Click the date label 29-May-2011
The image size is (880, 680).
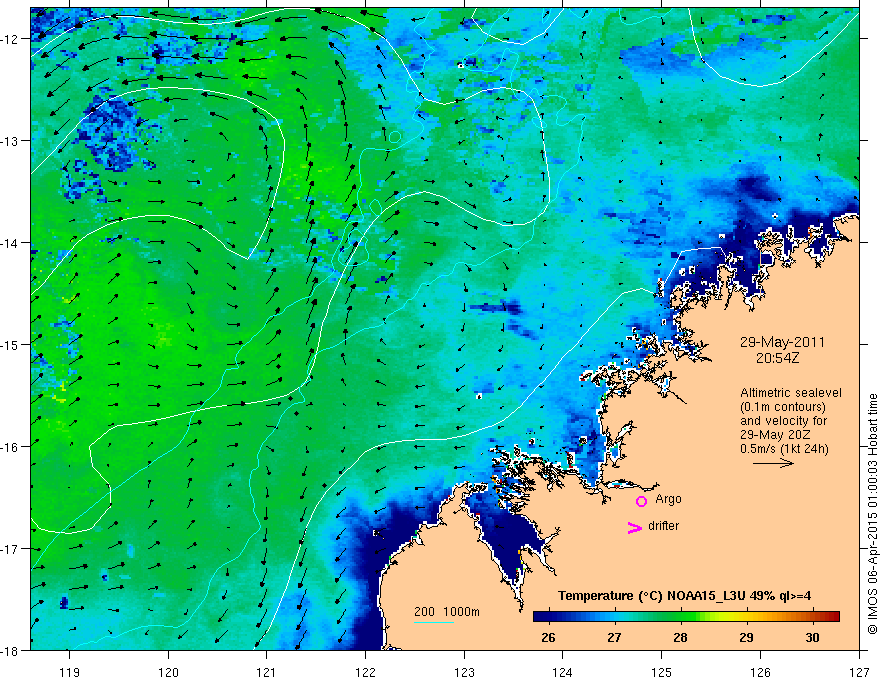click(782, 342)
